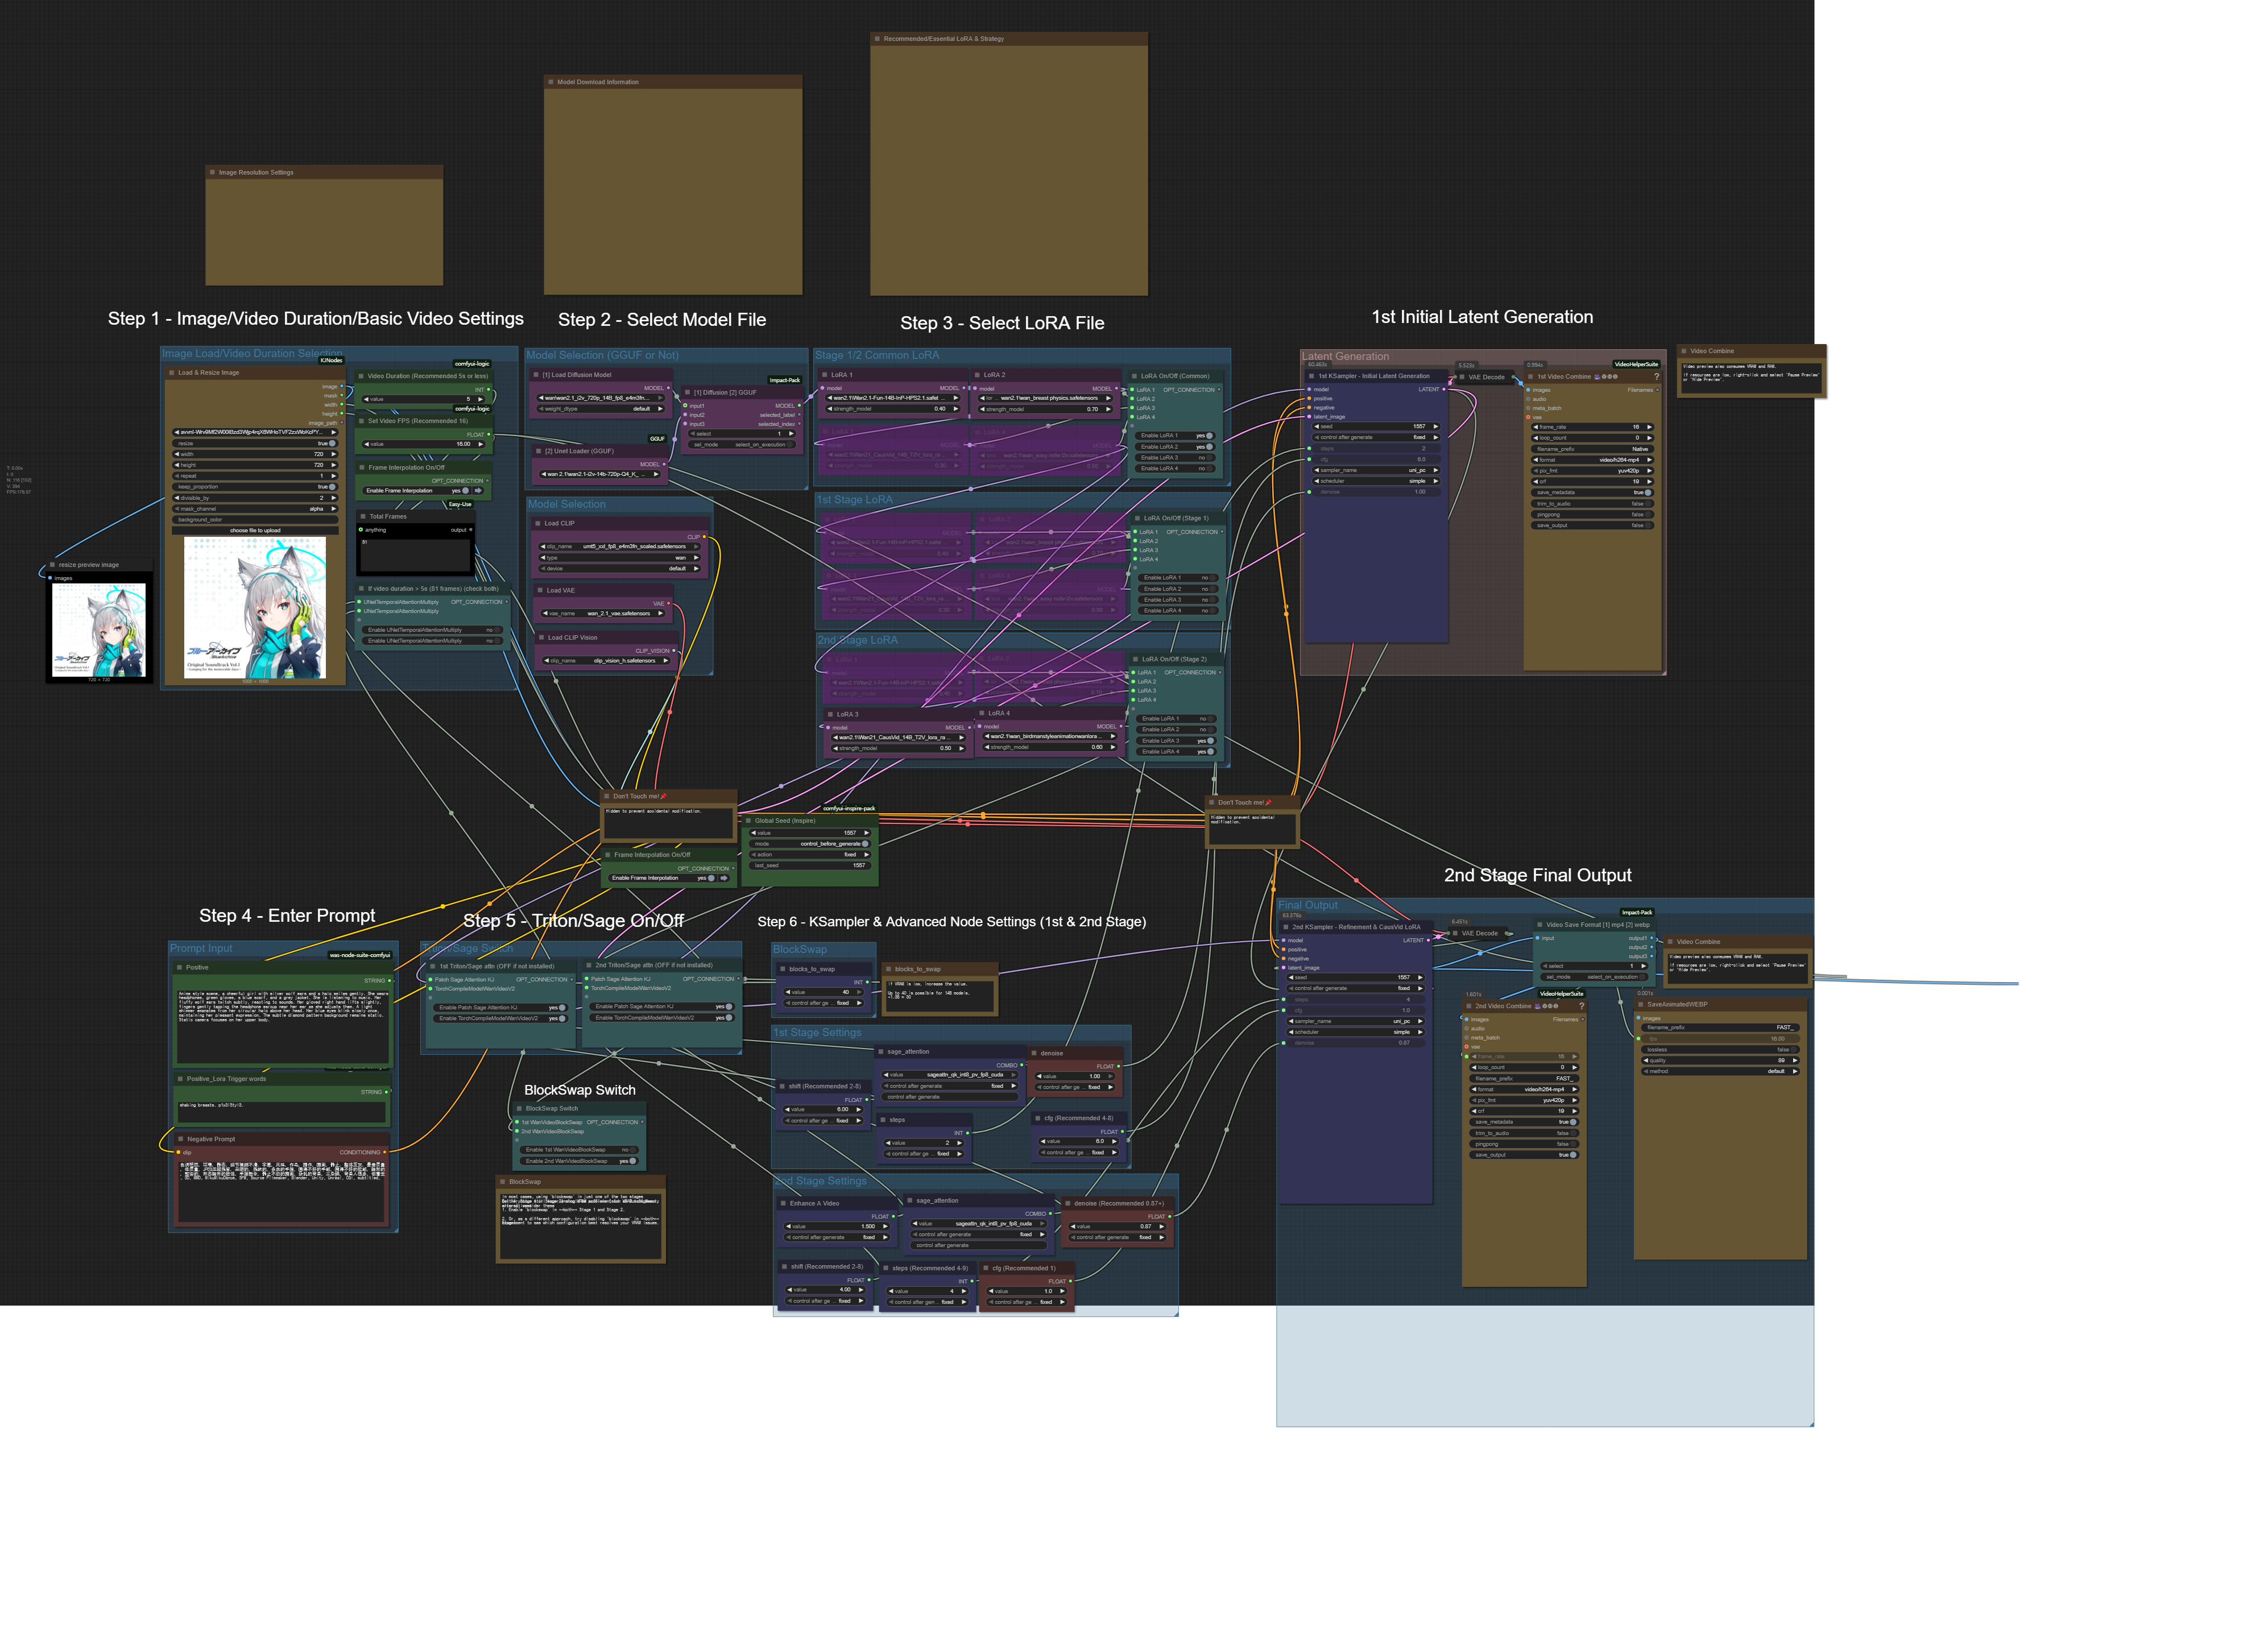The width and height of the screenshot is (2268, 1632).
Task: Click choose file to upload button
Action: tap(255, 530)
